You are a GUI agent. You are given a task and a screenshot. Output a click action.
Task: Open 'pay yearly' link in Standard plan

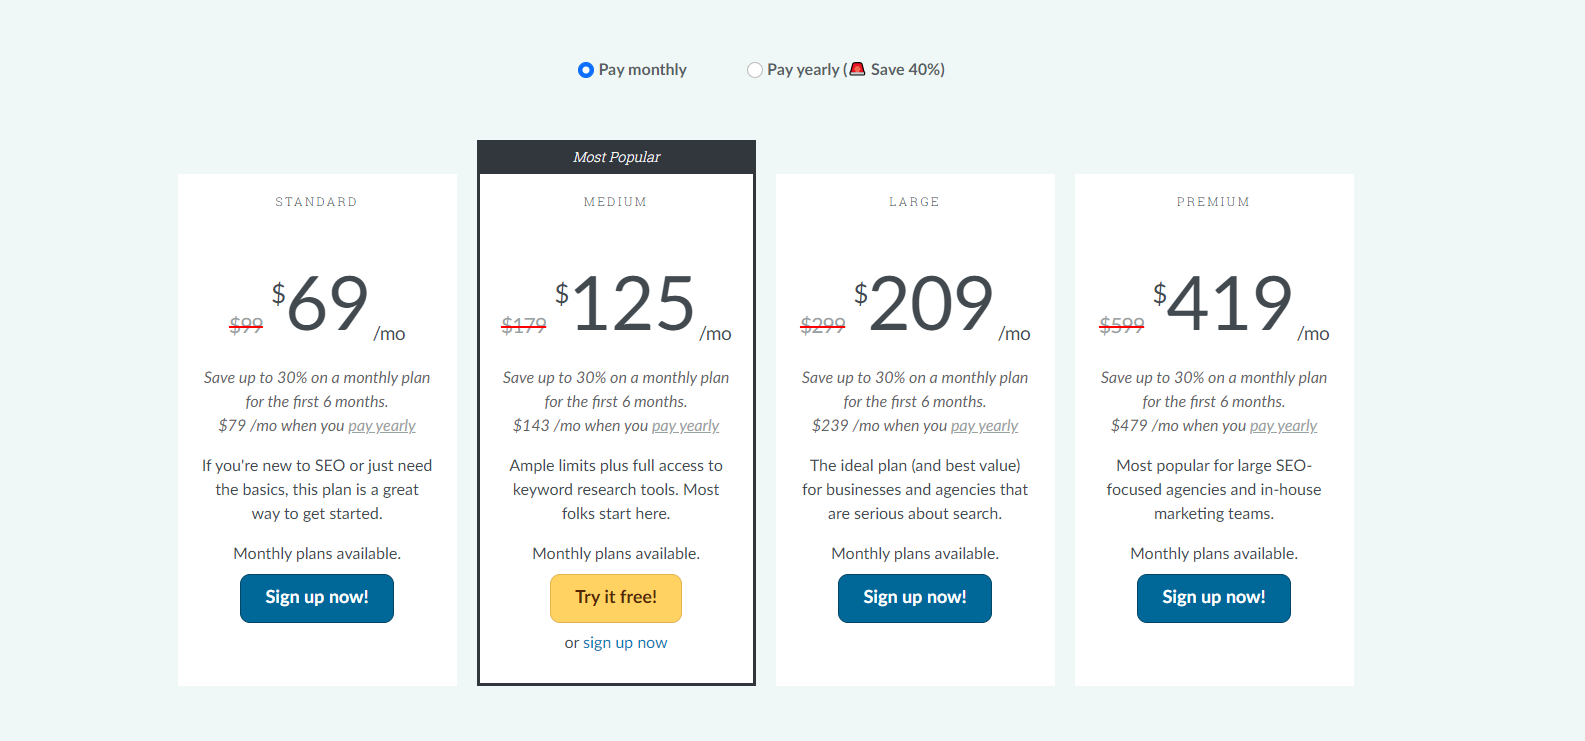382,426
